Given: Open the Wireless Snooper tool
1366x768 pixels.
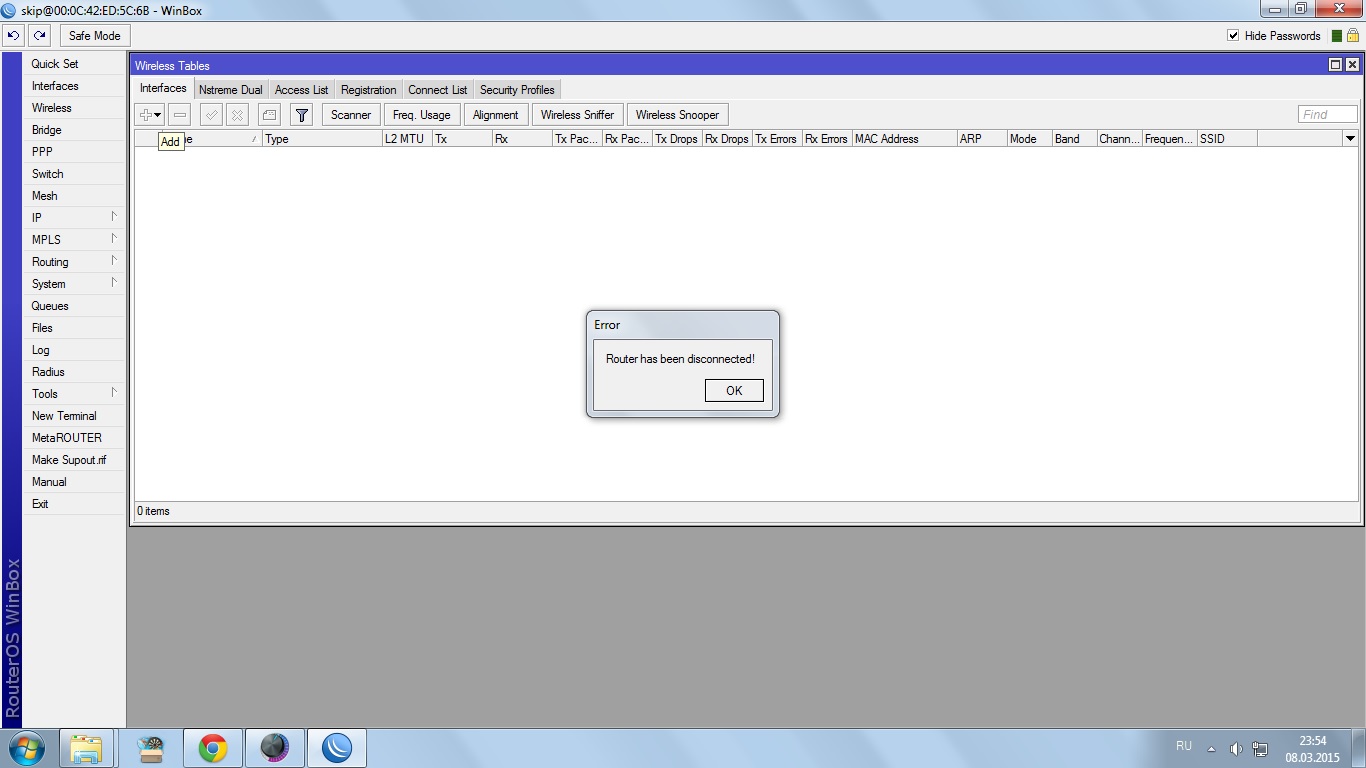Looking at the screenshot, I should click(x=677, y=115).
